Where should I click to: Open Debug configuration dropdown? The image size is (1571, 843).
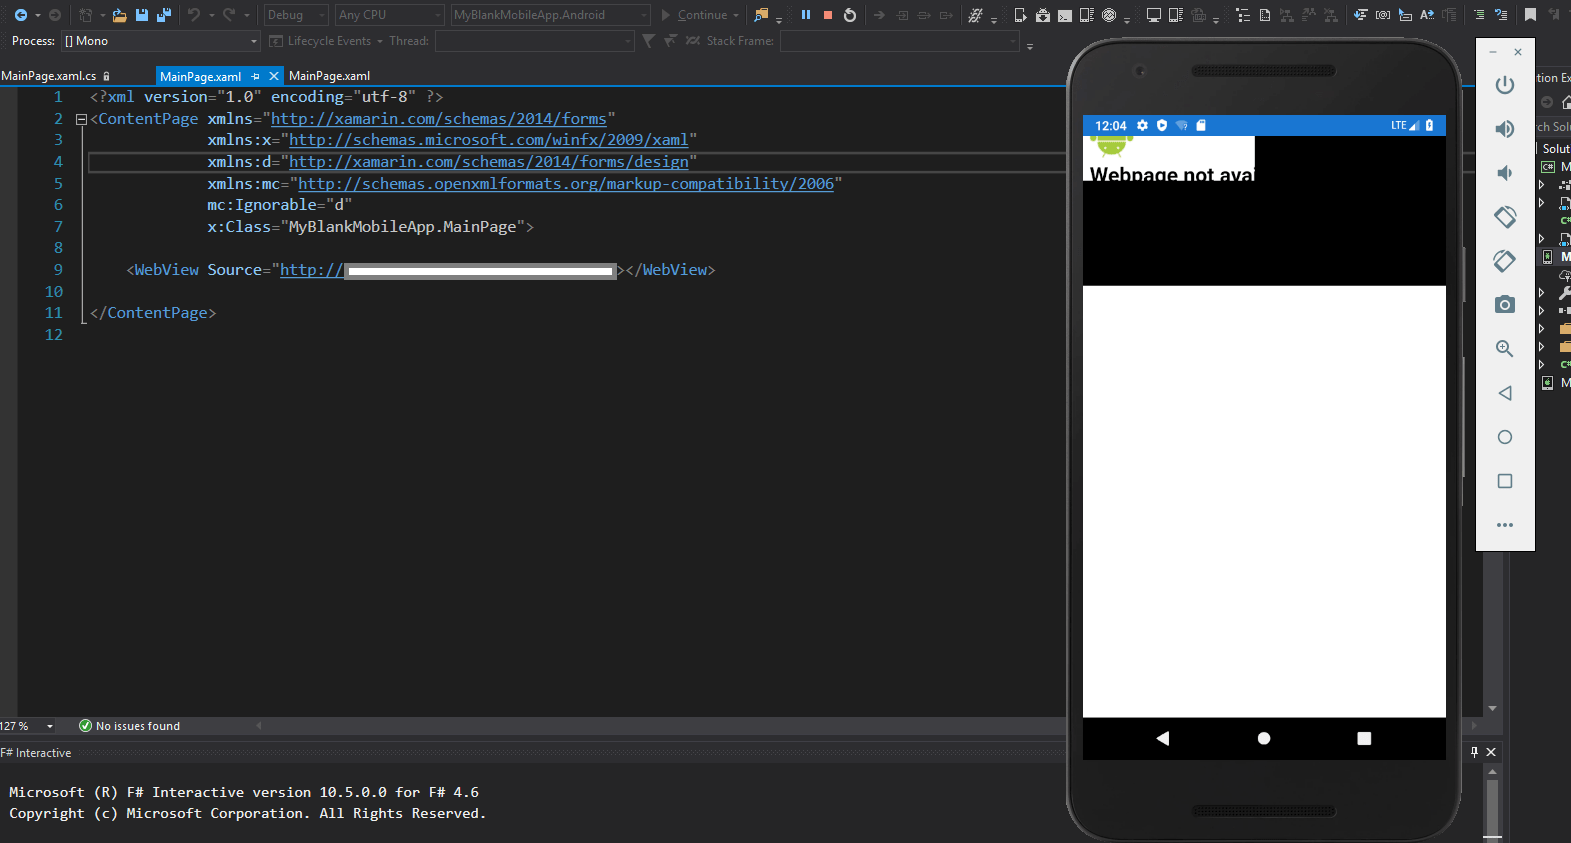296,15
